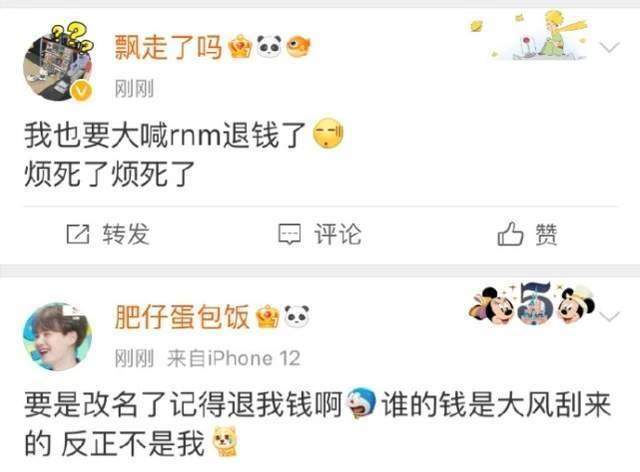Open username link 肥仔蛋包饭
The width and height of the screenshot is (640, 472).
coord(182,317)
